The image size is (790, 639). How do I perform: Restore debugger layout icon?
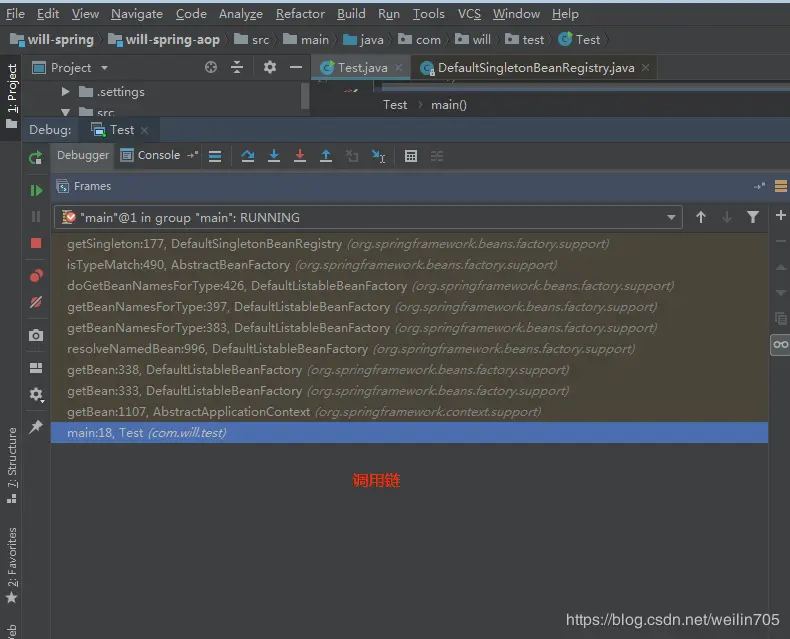[36, 368]
